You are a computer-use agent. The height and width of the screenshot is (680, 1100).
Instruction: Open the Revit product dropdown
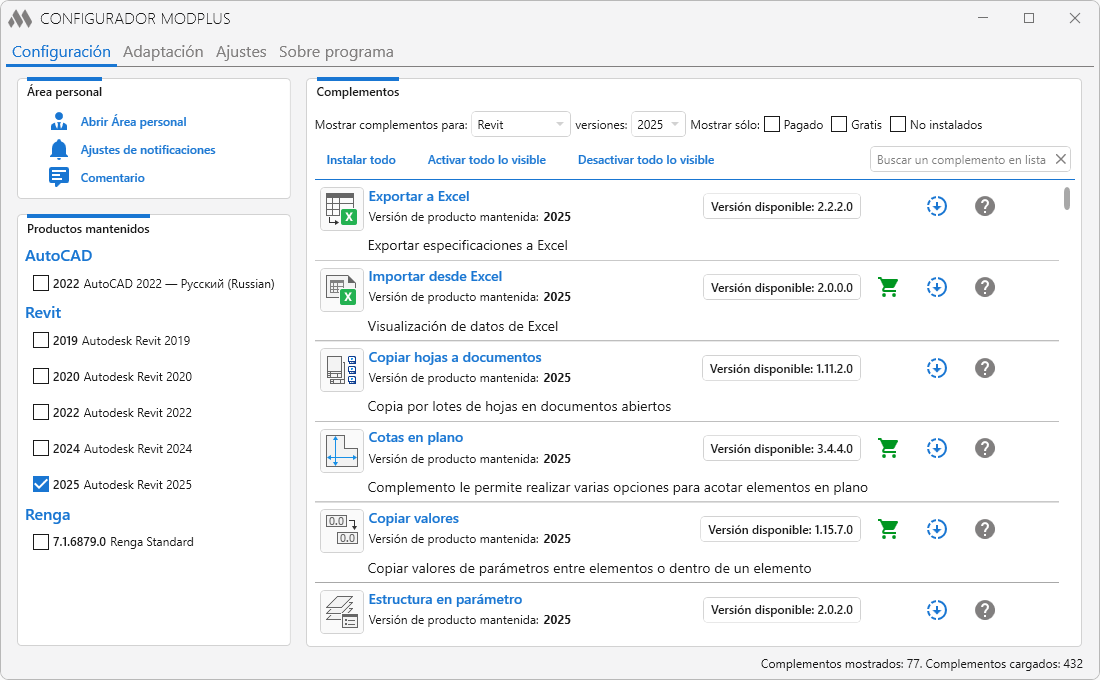(521, 124)
